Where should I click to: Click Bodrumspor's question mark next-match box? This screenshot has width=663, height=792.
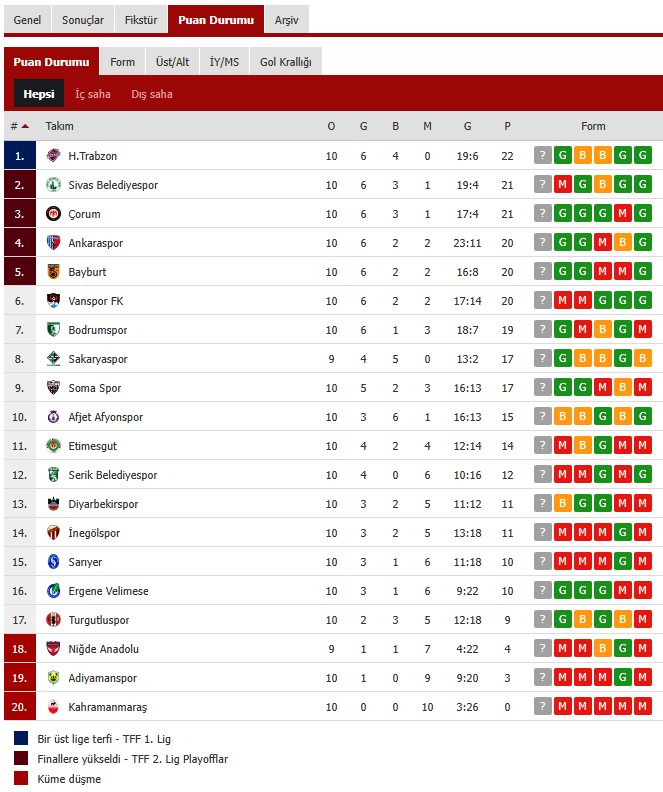[542, 330]
